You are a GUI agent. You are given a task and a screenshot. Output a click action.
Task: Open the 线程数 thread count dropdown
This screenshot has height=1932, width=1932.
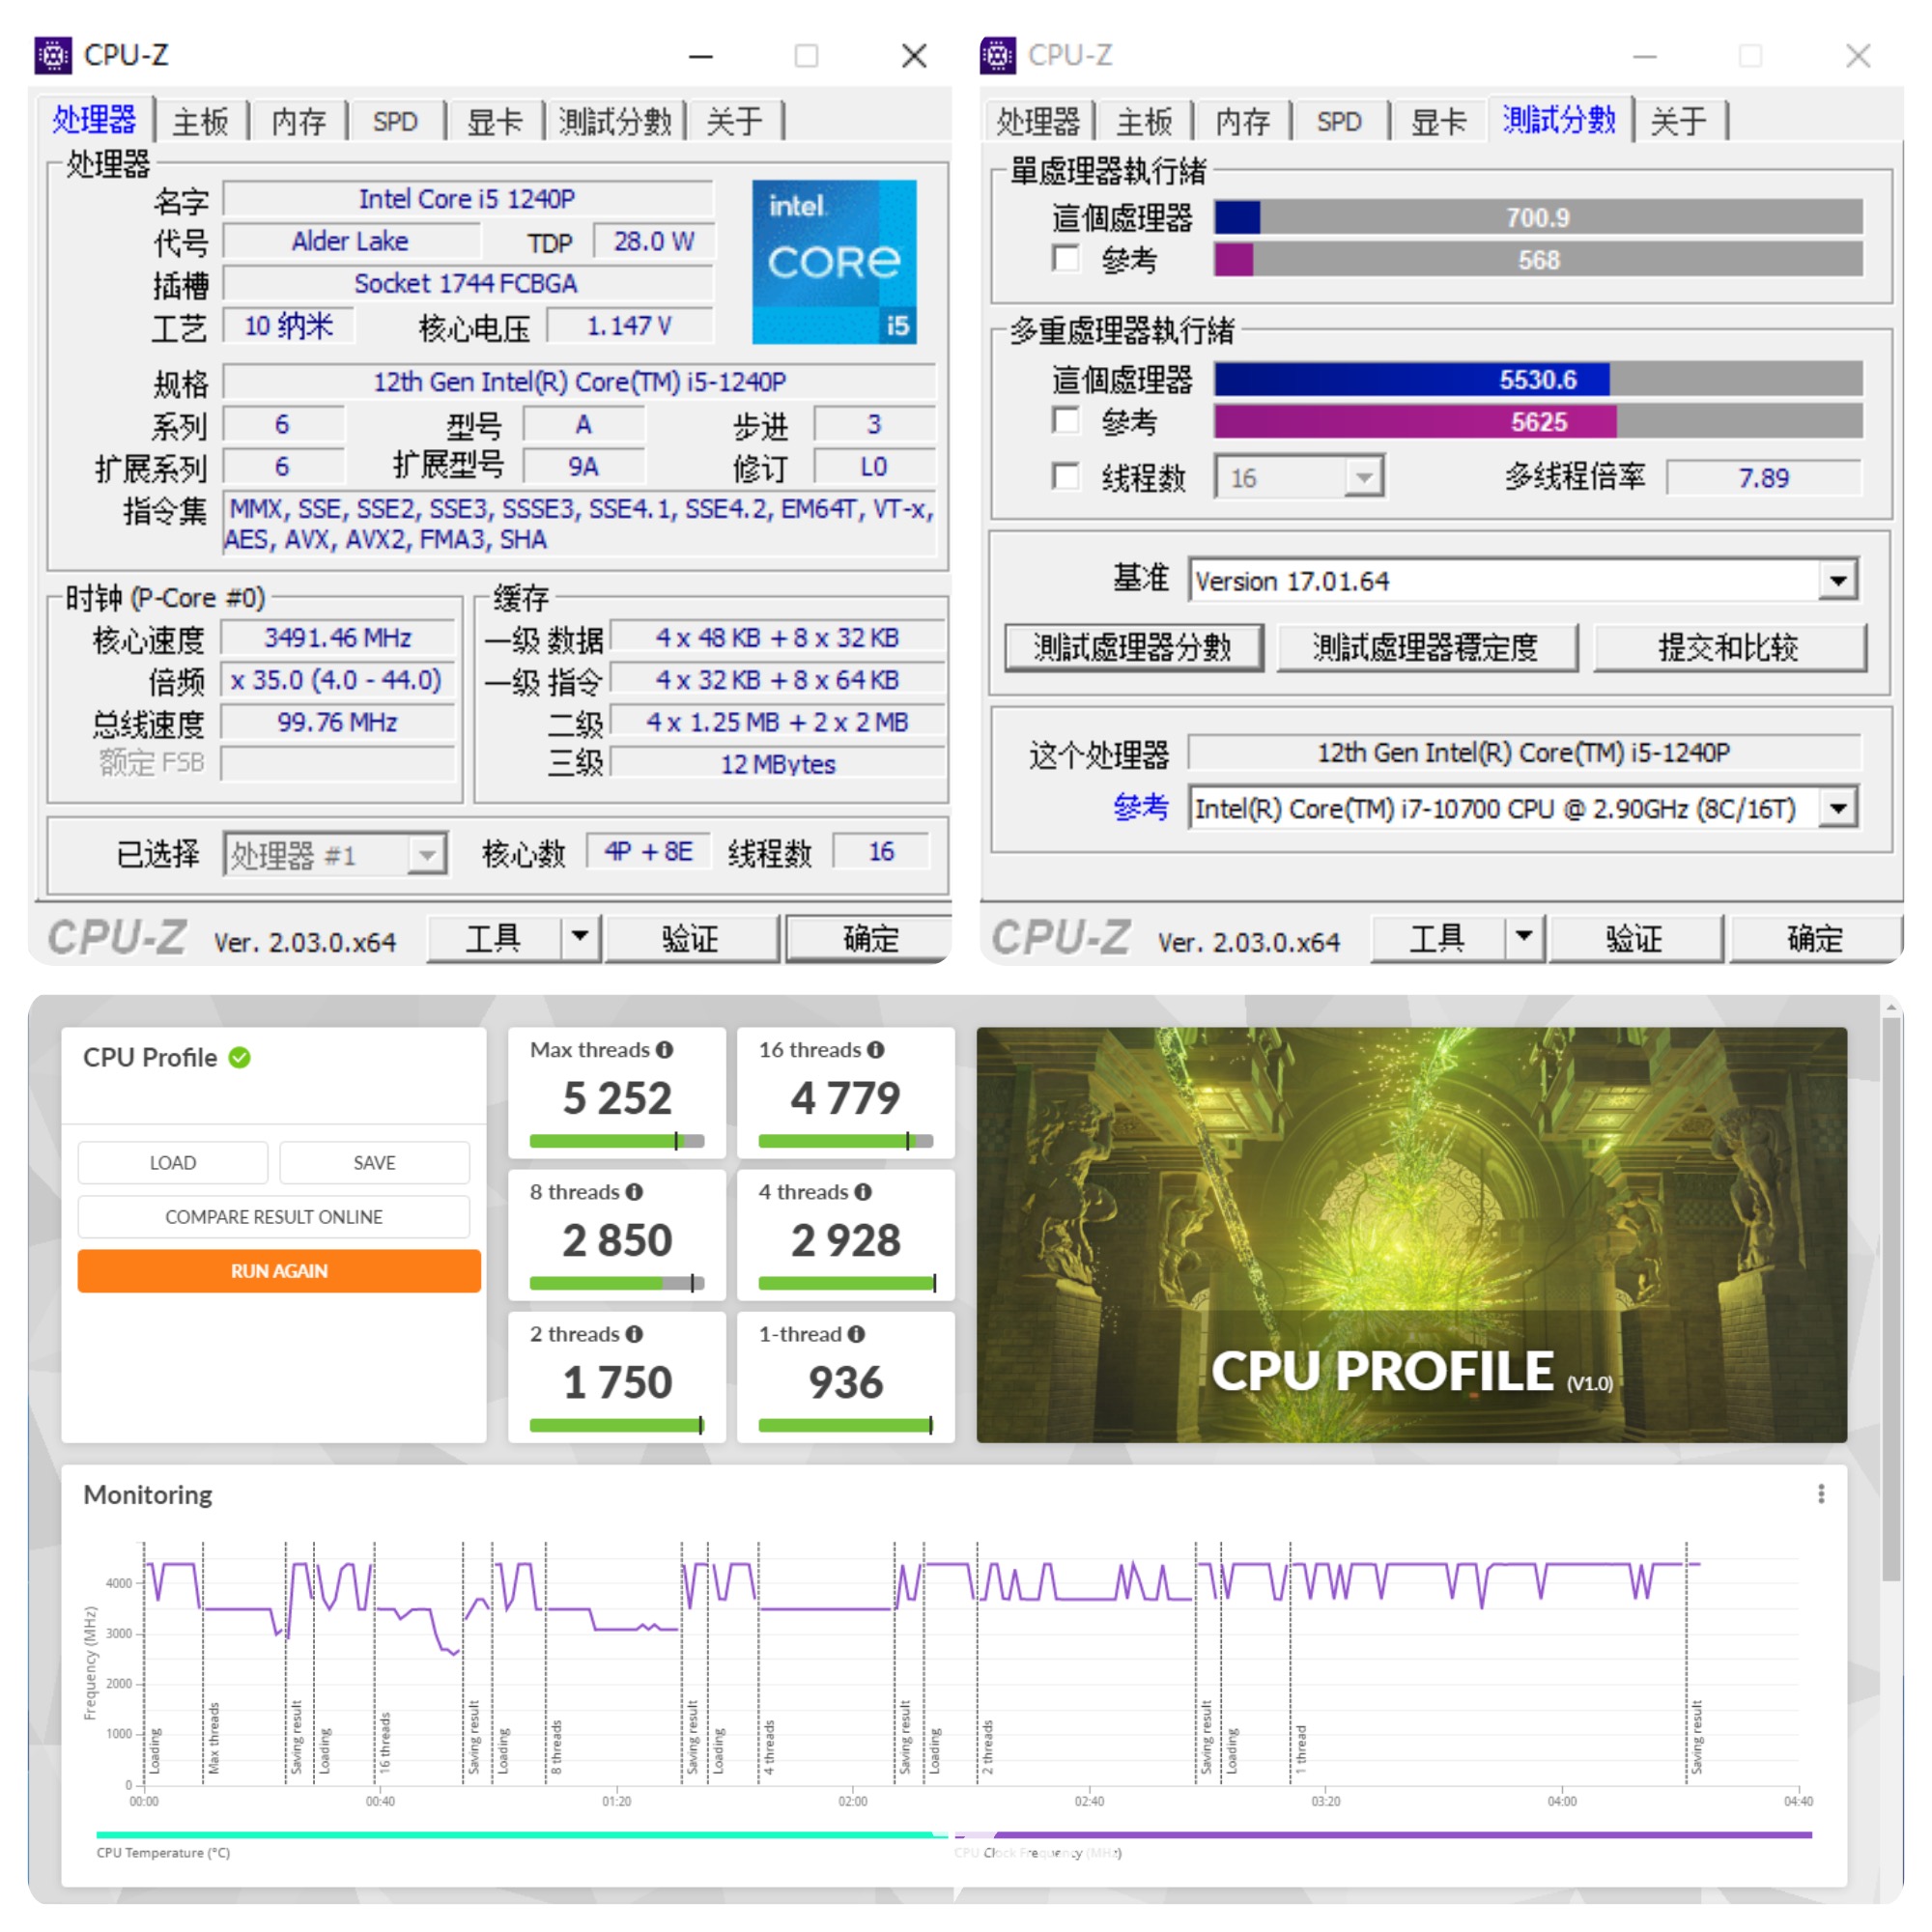click(x=1363, y=477)
